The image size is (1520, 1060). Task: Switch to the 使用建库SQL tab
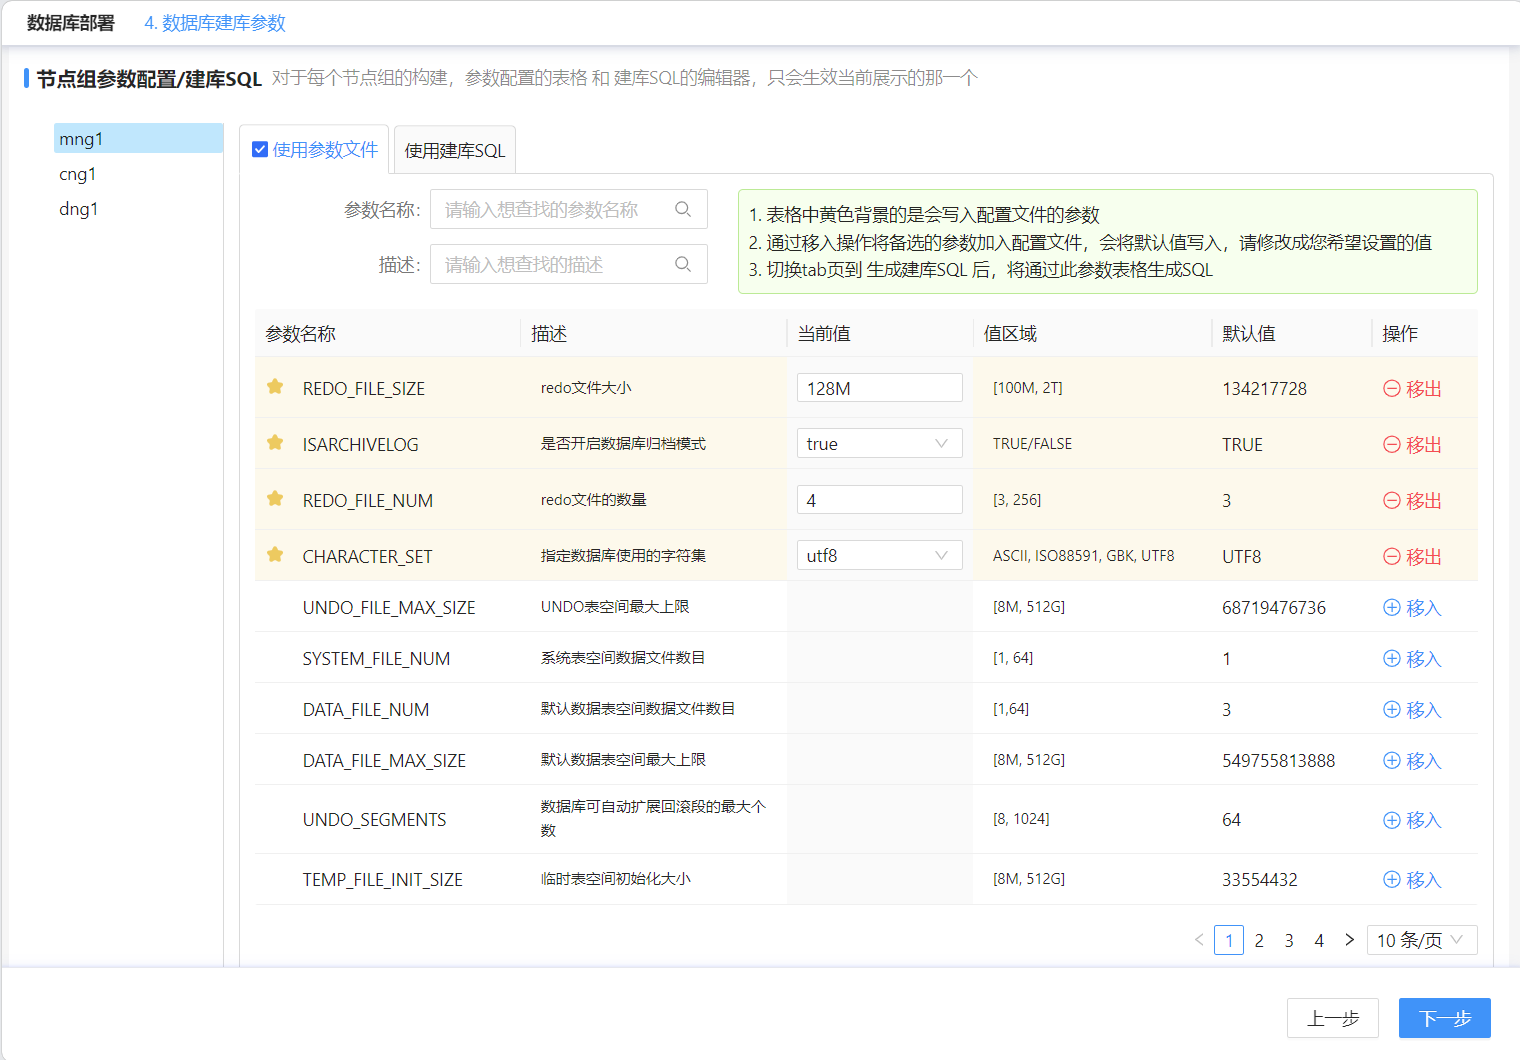[455, 151]
